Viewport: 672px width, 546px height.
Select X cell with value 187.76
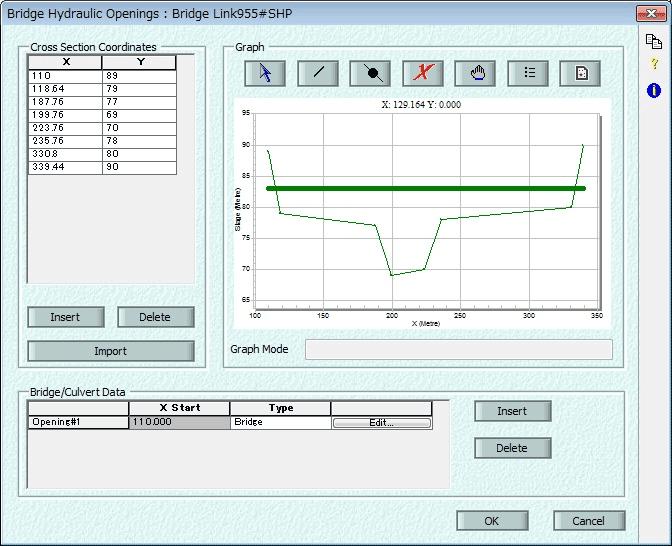65,102
